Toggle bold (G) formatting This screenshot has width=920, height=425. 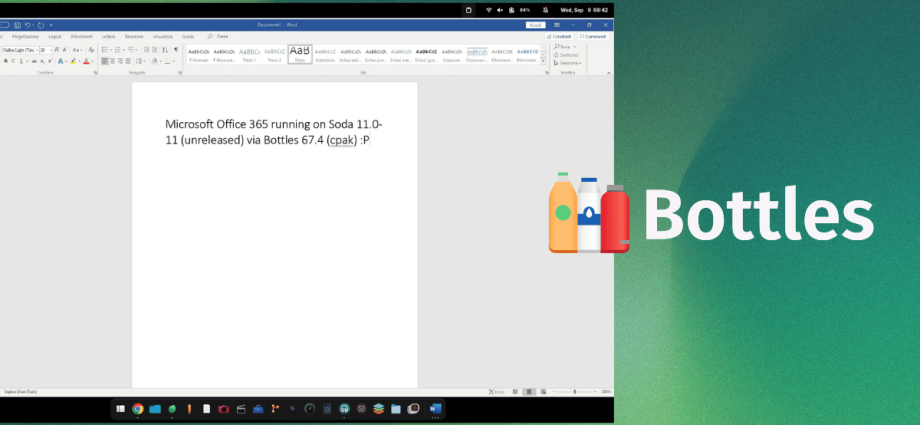(6, 61)
